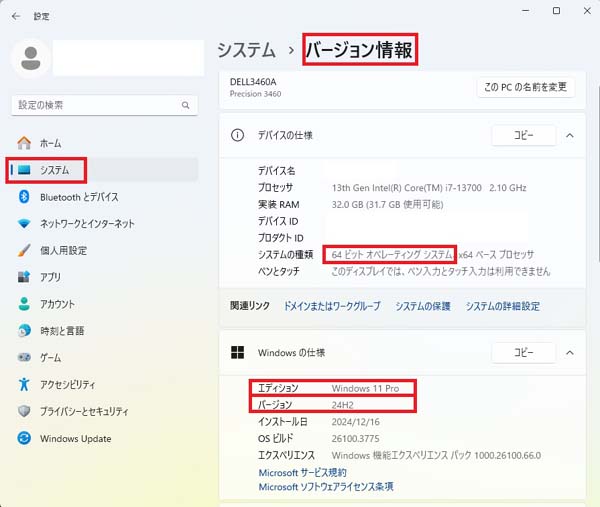The height and width of the screenshot is (507, 600).
Task: Collapse the デバイスの仕様 section chevron
Action: (x=570, y=135)
